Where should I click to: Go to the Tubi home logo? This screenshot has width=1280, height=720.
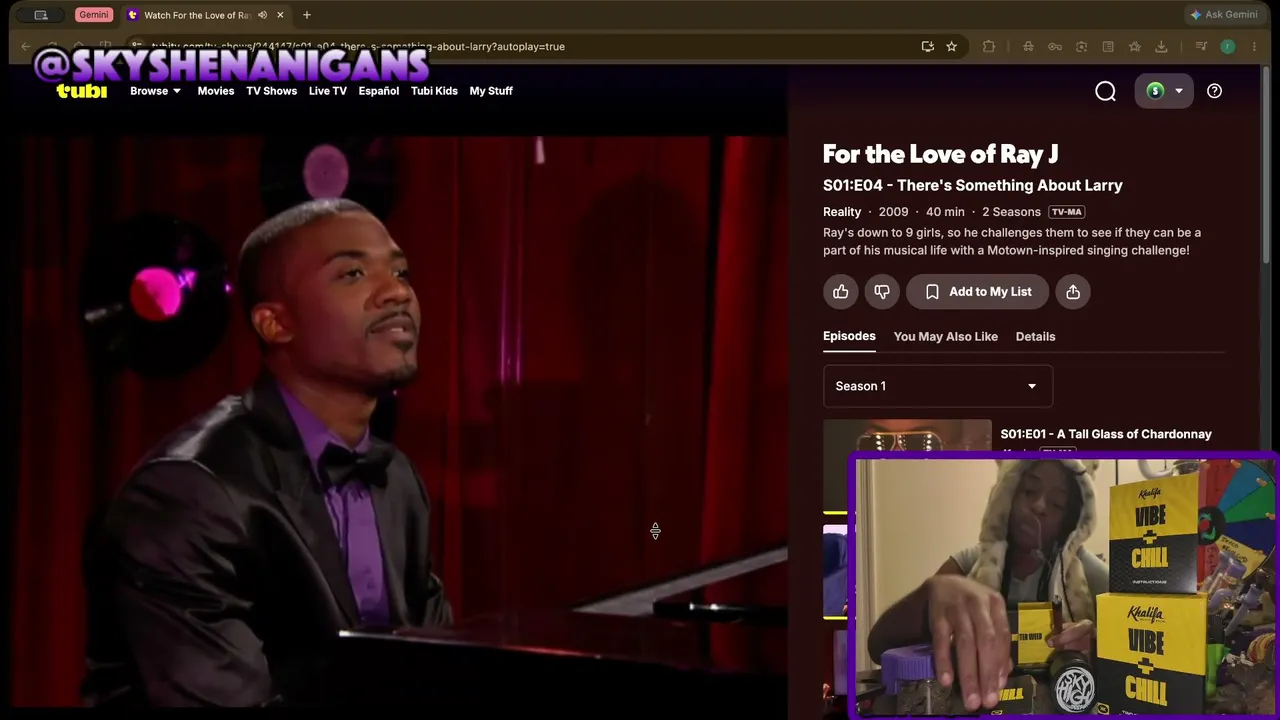(82, 91)
